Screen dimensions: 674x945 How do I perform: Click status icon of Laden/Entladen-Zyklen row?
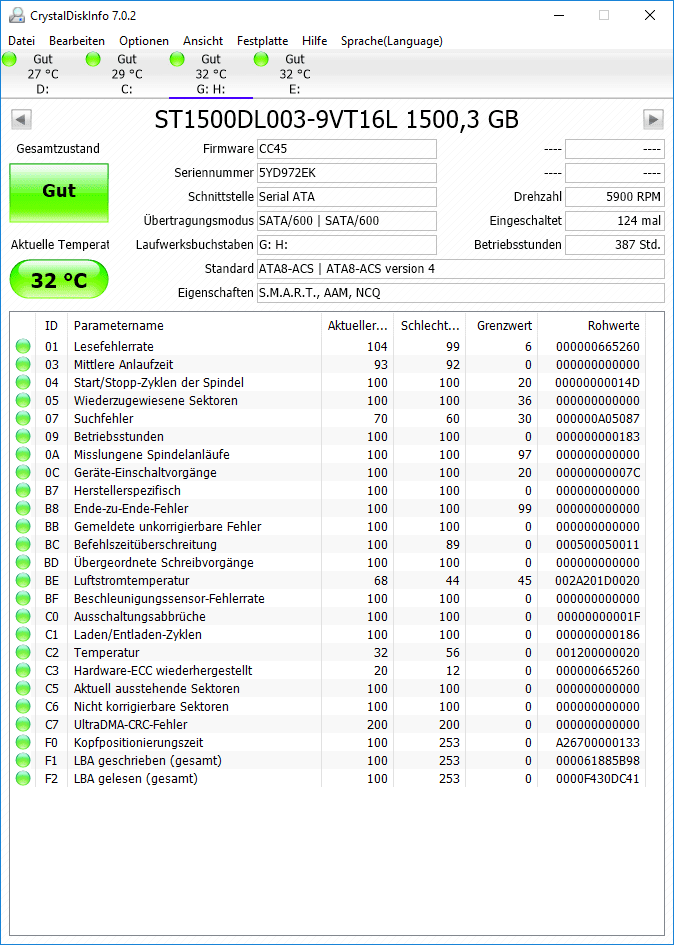coord(23,635)
